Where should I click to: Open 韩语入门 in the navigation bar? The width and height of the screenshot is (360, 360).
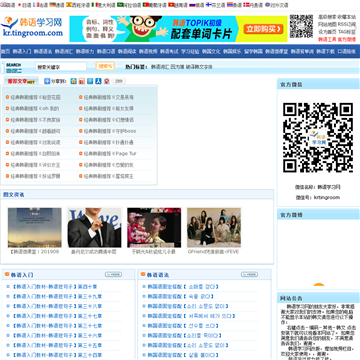tap(22, 51)
